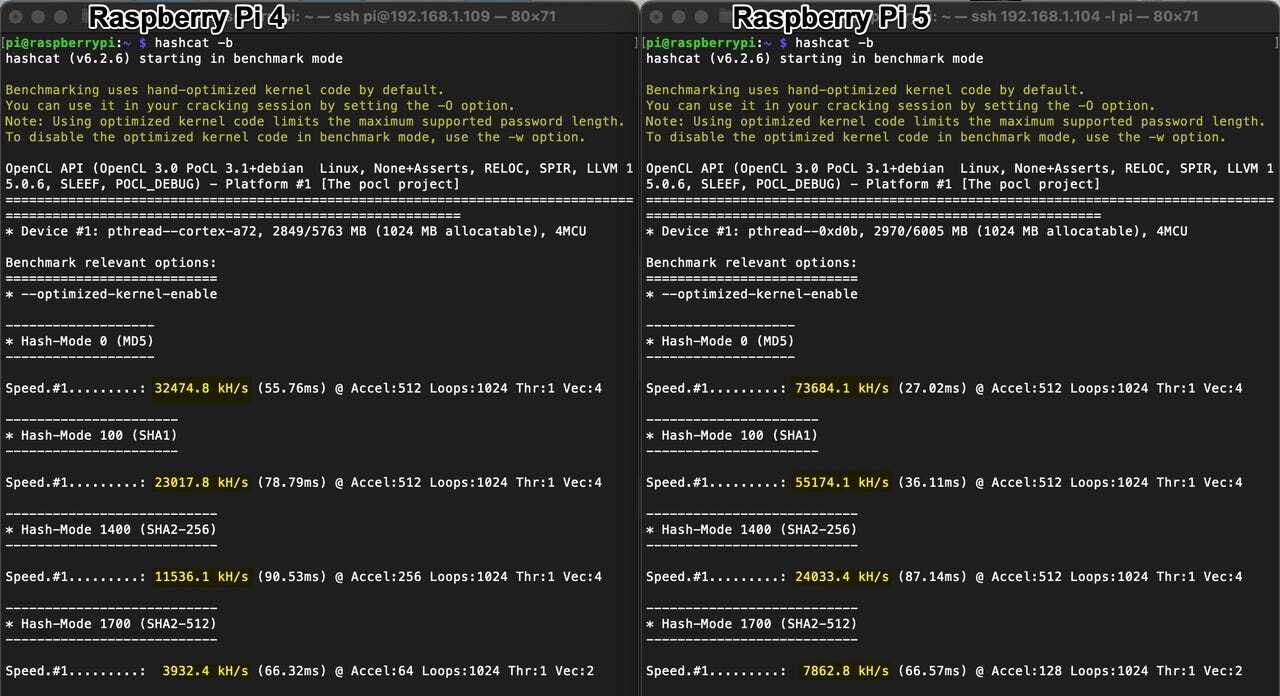Click the '0xd0b' Device #1 line

(x=917, y=231)
